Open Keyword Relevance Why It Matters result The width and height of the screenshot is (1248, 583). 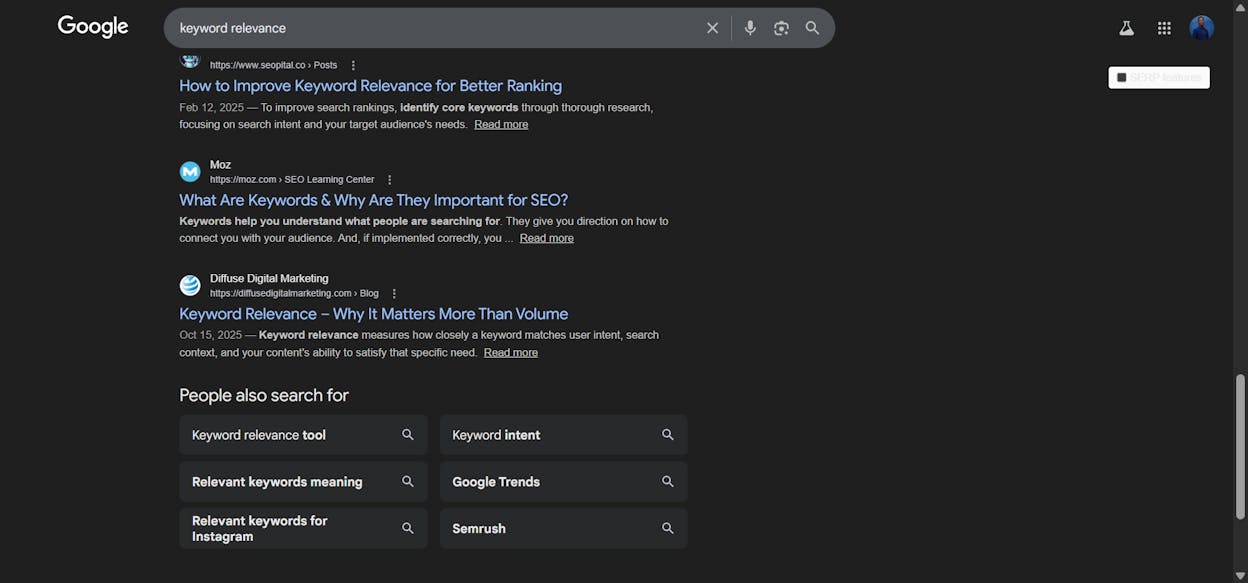click(x=374, y=314)
